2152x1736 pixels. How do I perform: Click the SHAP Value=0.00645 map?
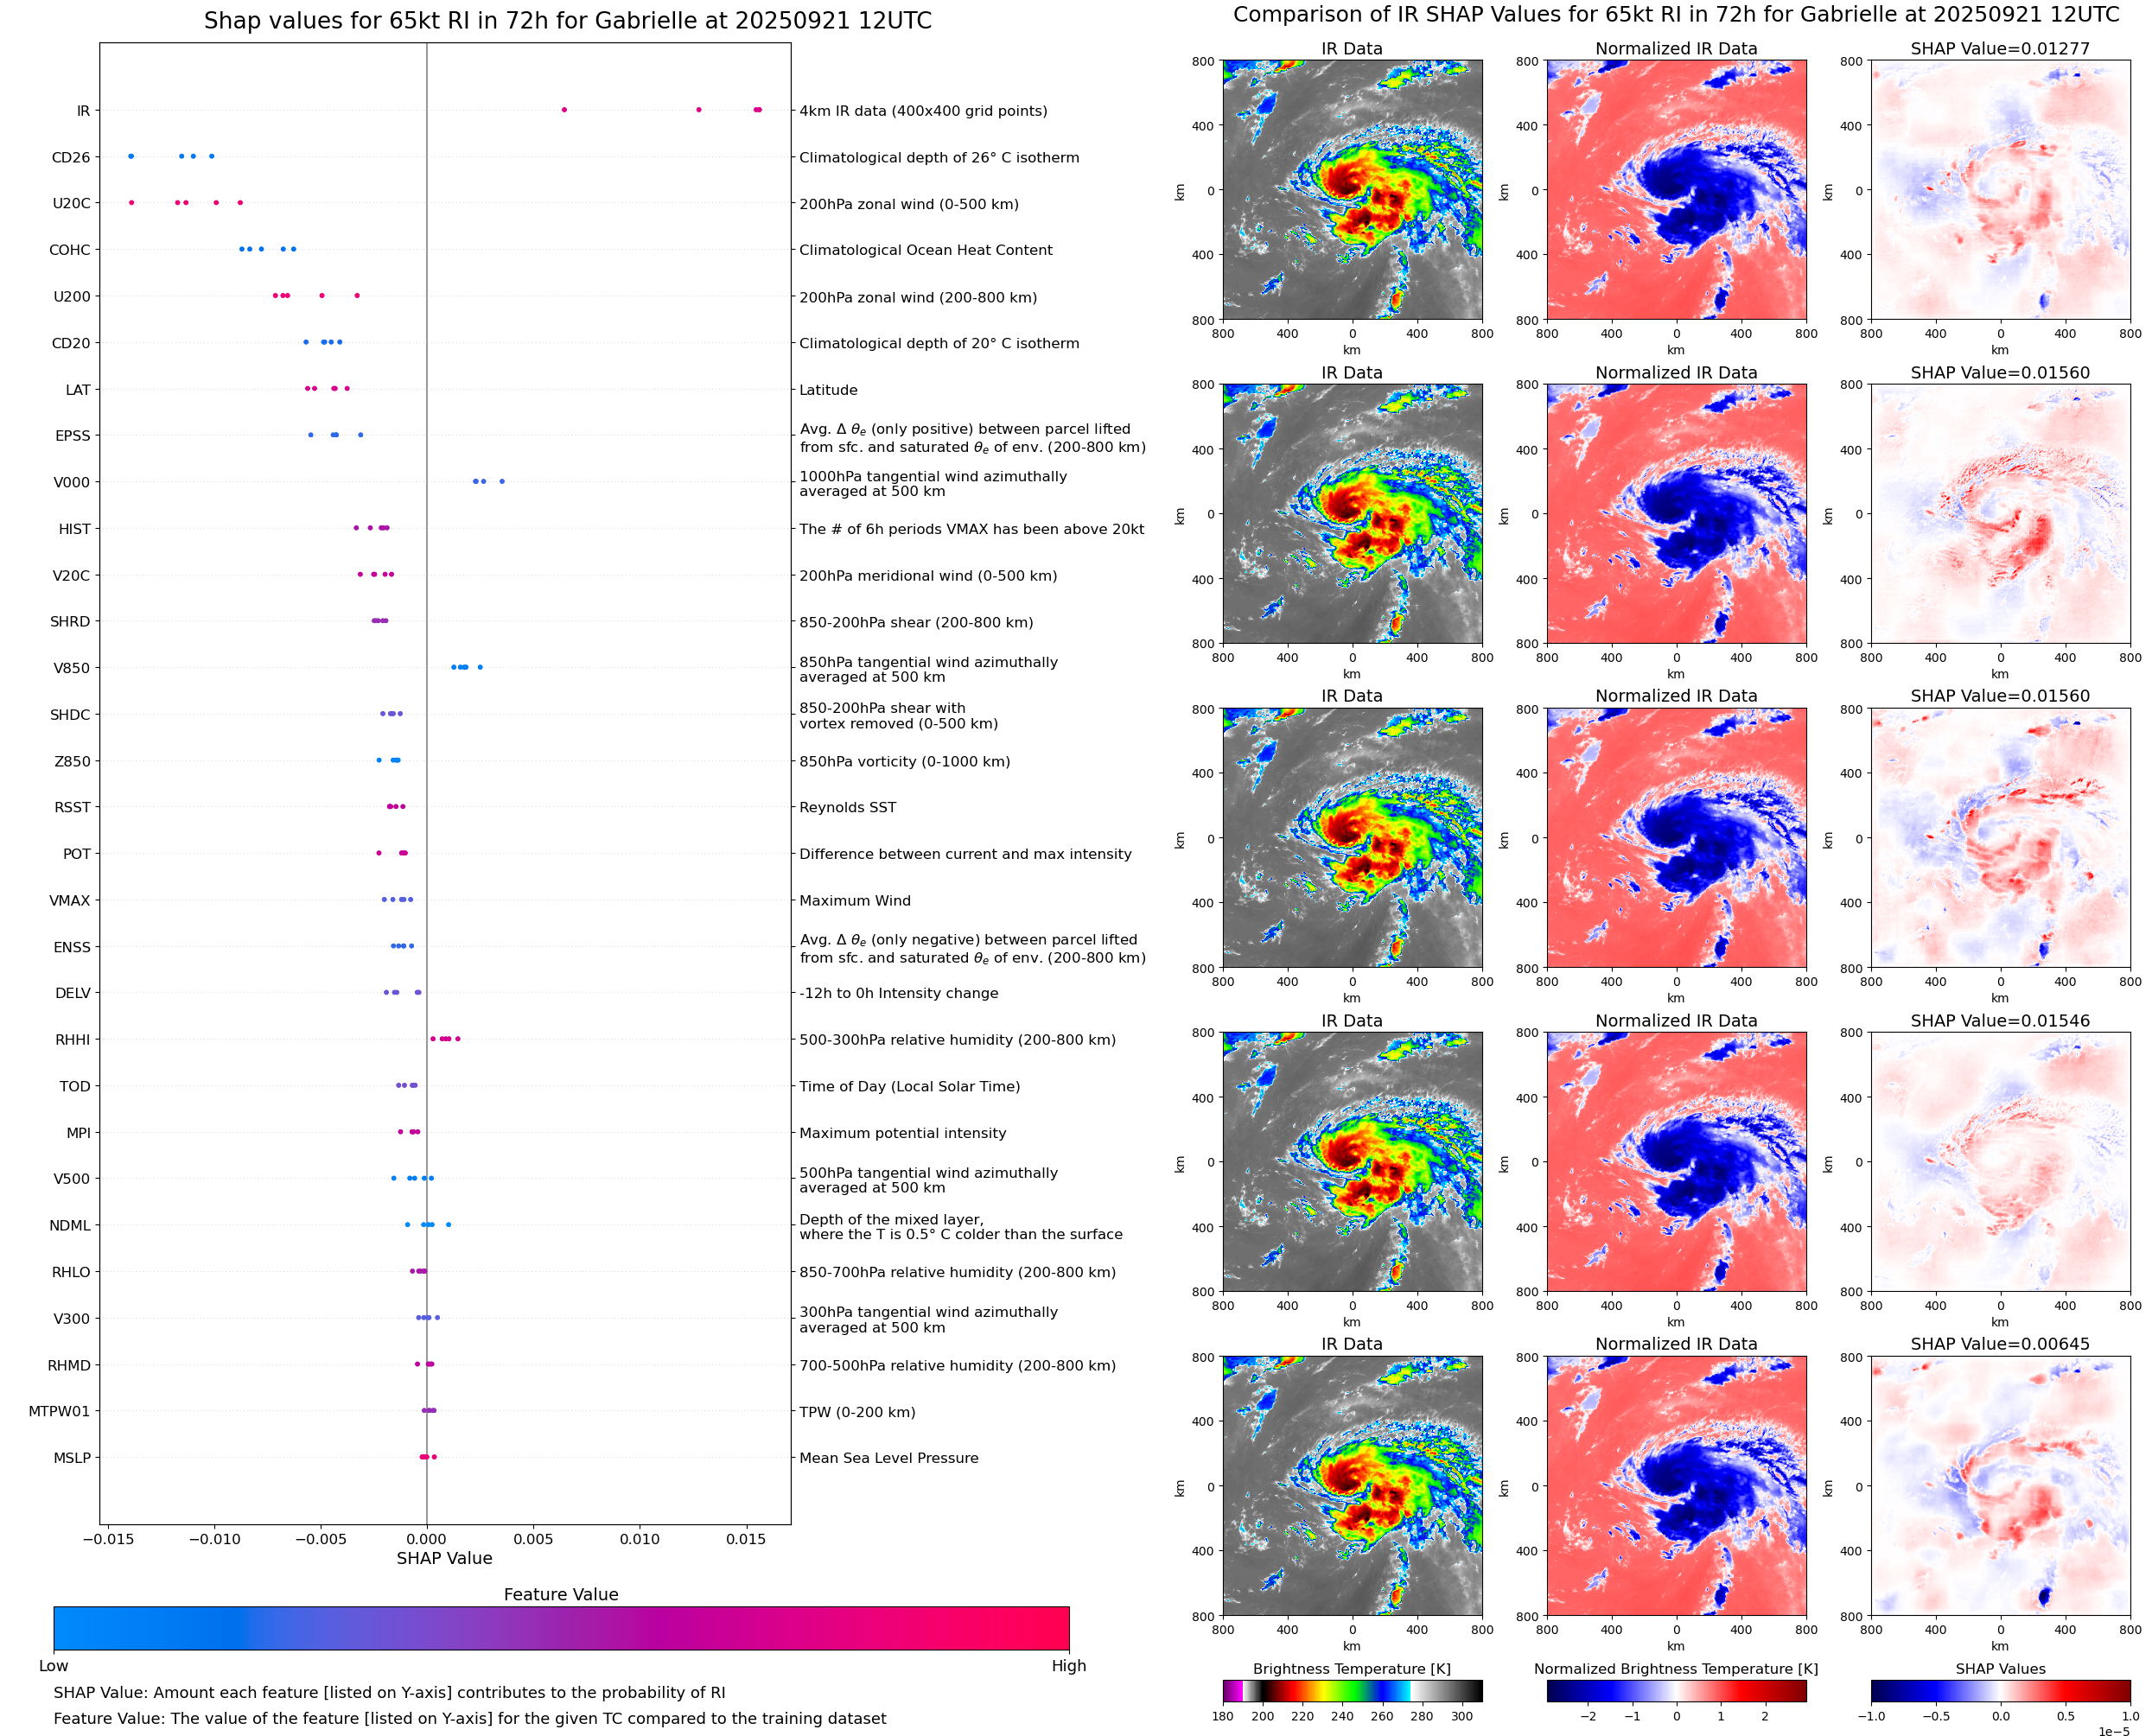(2000, 1486)
